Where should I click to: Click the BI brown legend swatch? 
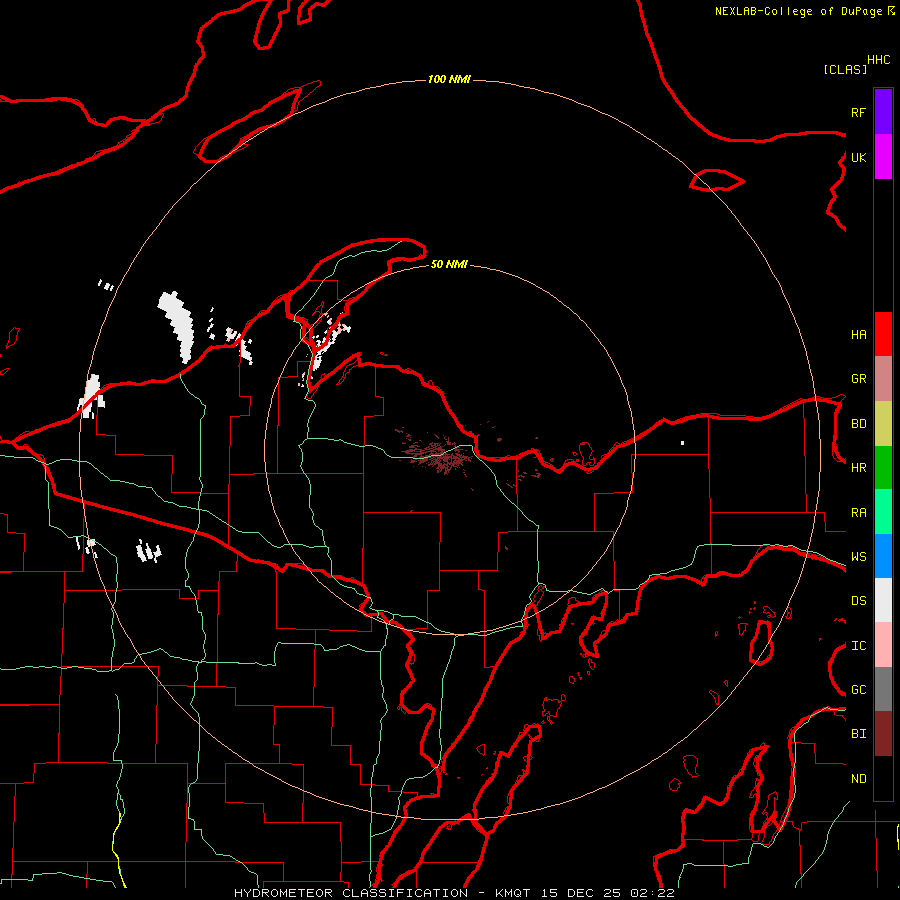click(883, 734)
